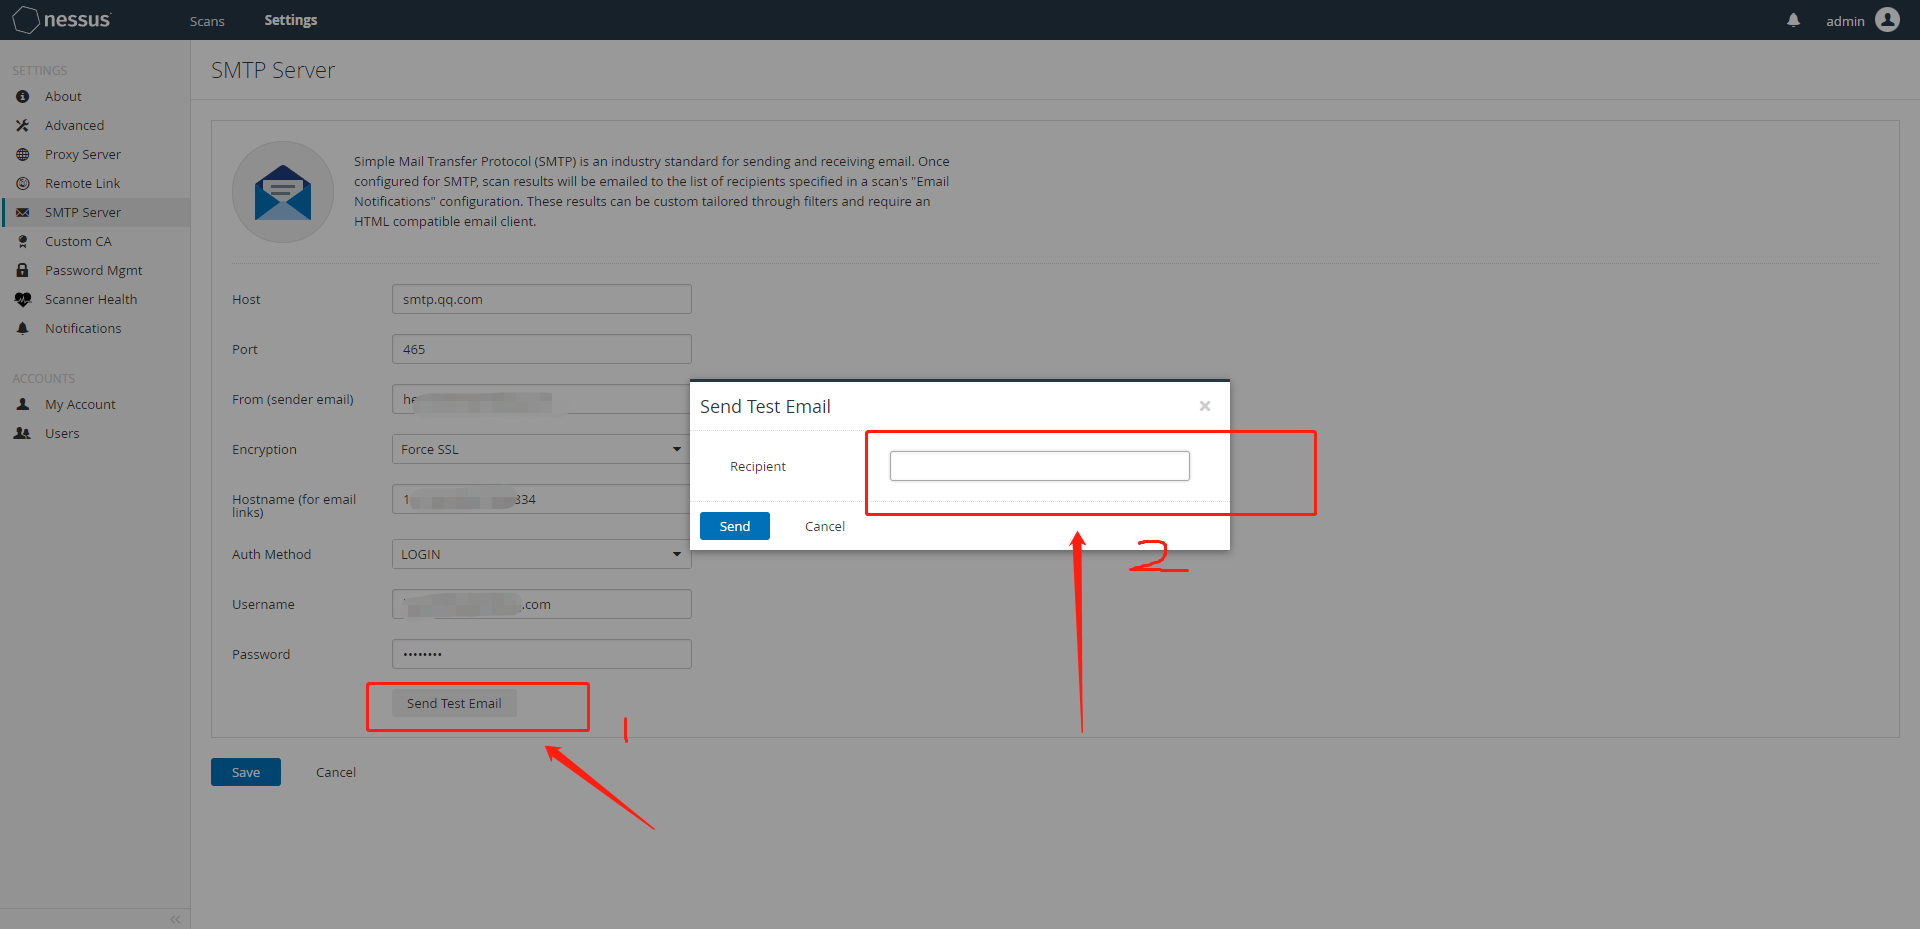1920x929 pixels.
Task: Click the Password Mgmt lock icon
Action: [22, 271]
